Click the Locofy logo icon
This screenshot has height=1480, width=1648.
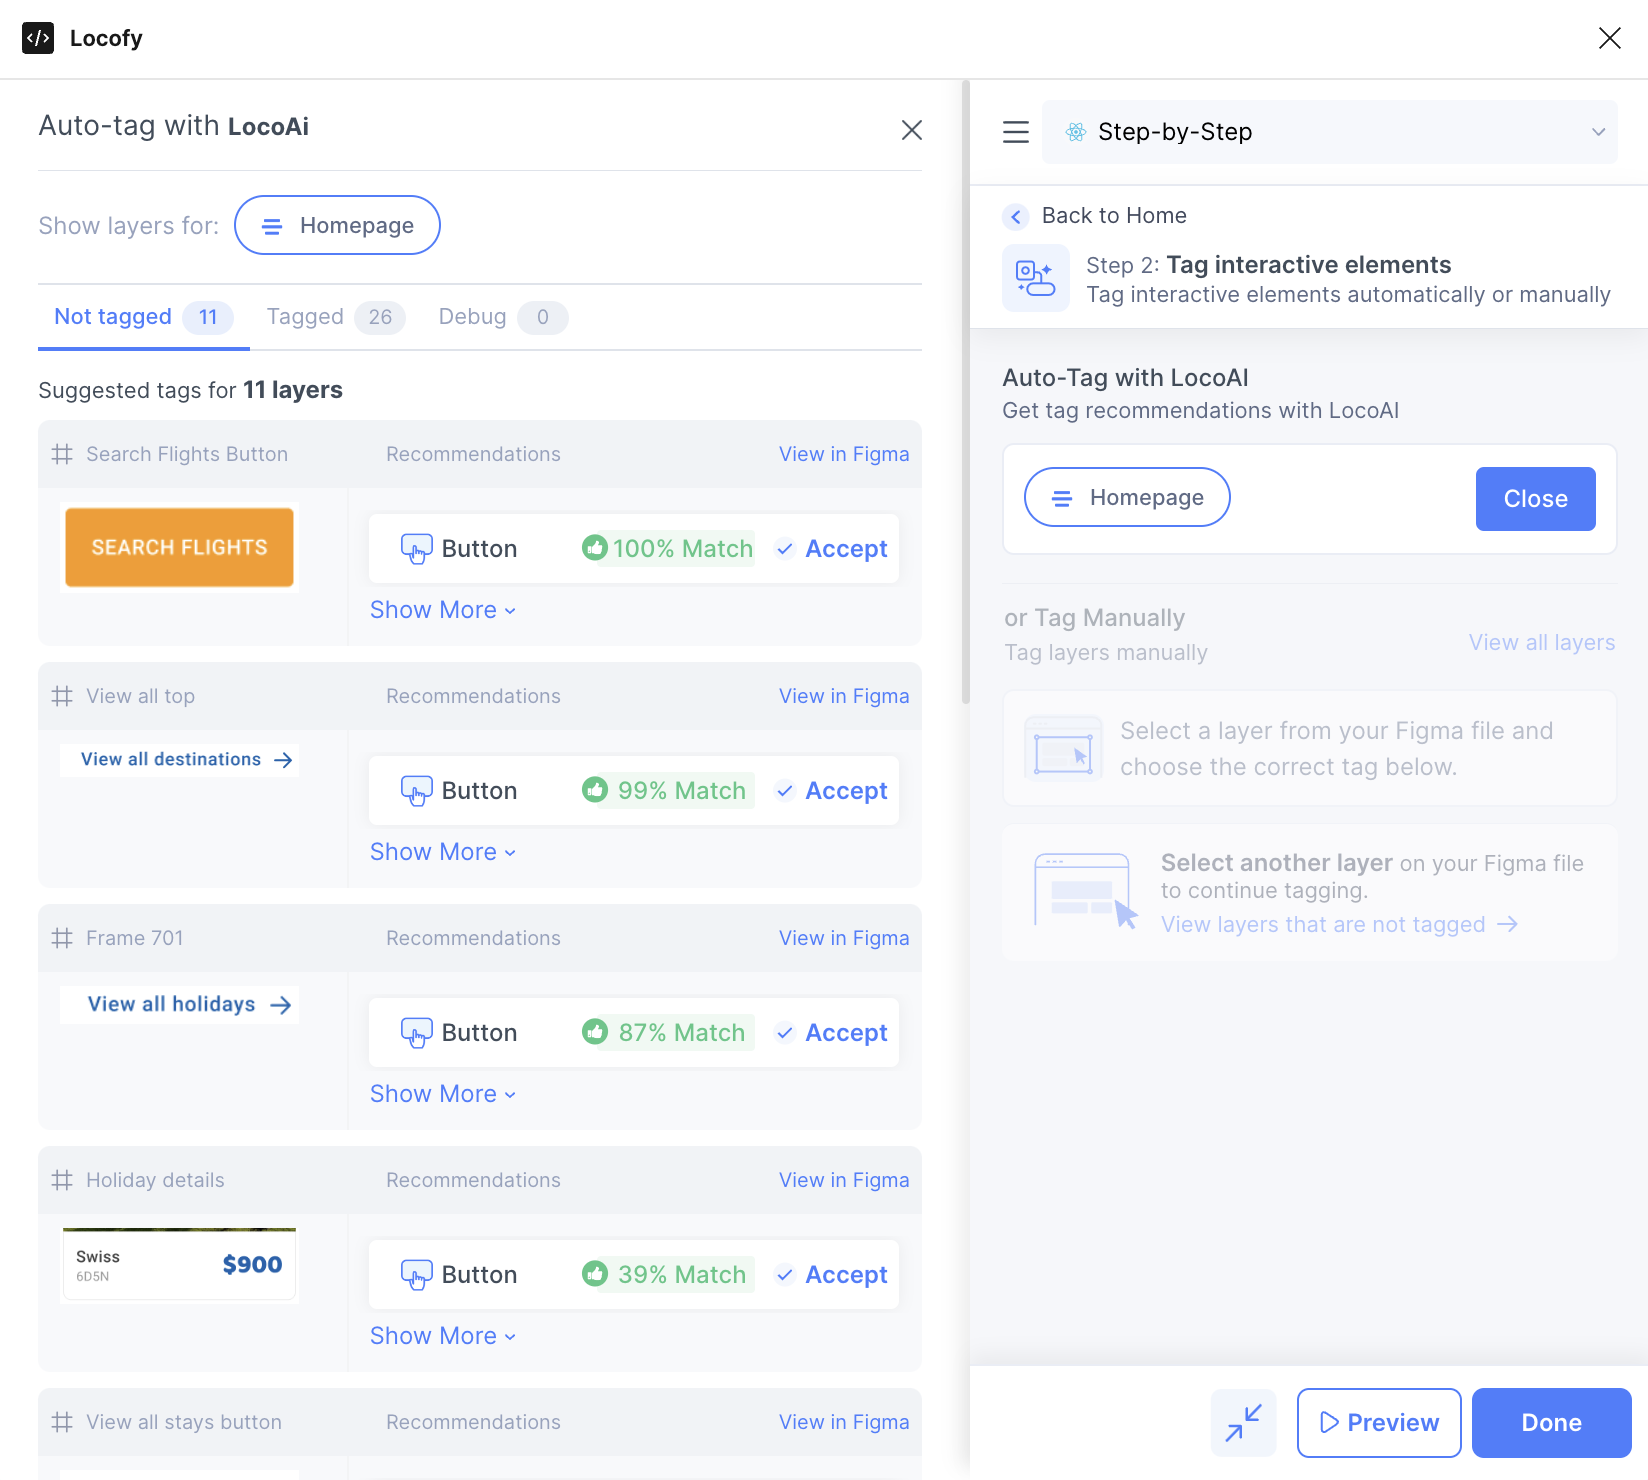tap(38, 38)
